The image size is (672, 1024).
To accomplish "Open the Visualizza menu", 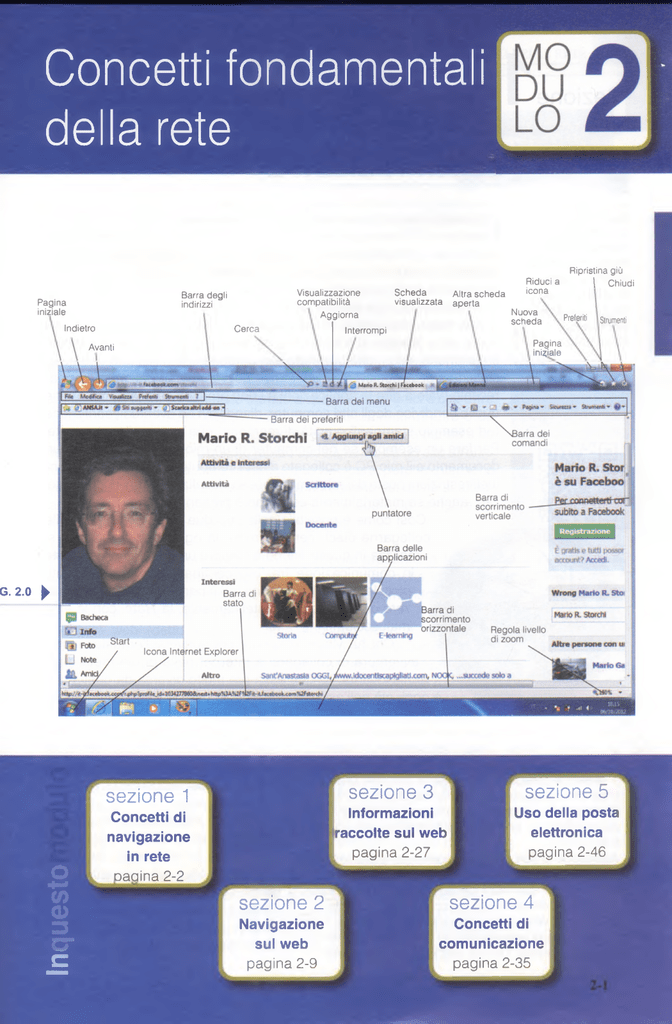I will (x=120, y=396).
